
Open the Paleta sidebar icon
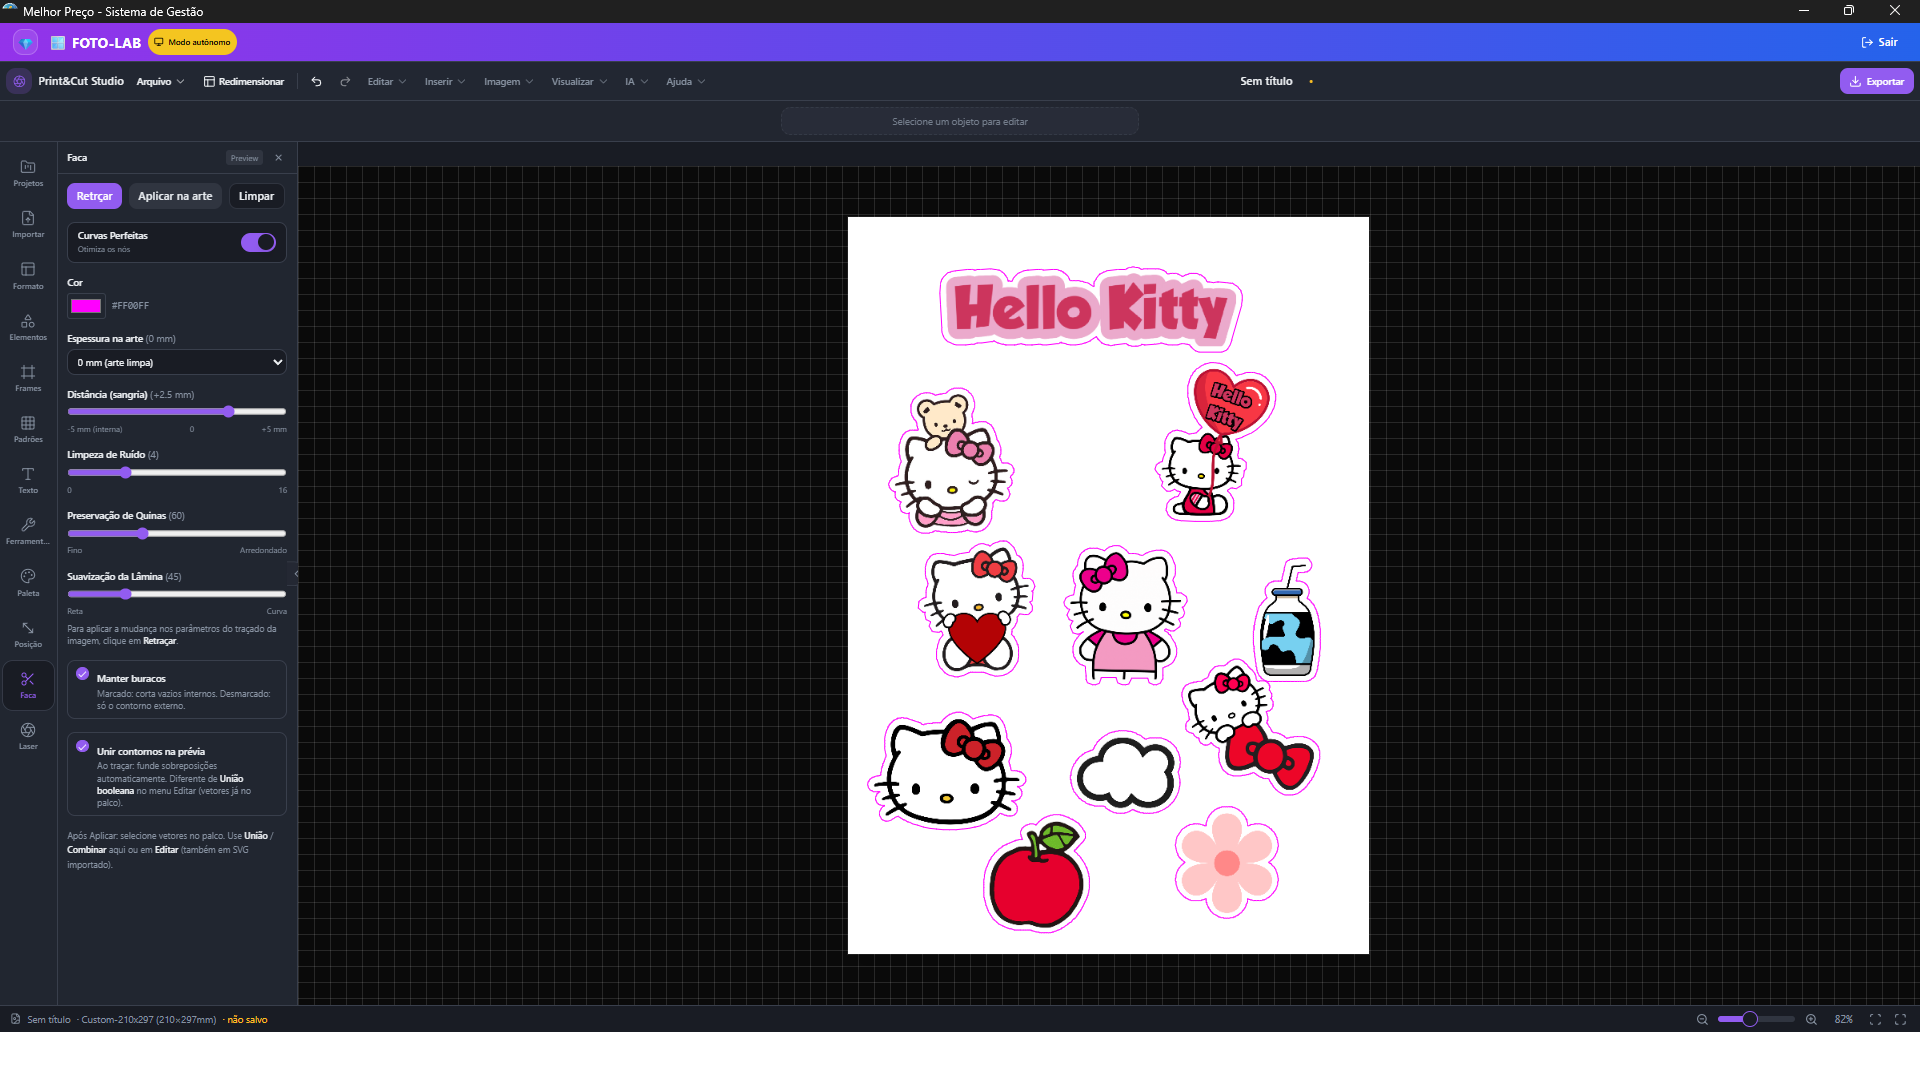point(28,583)
